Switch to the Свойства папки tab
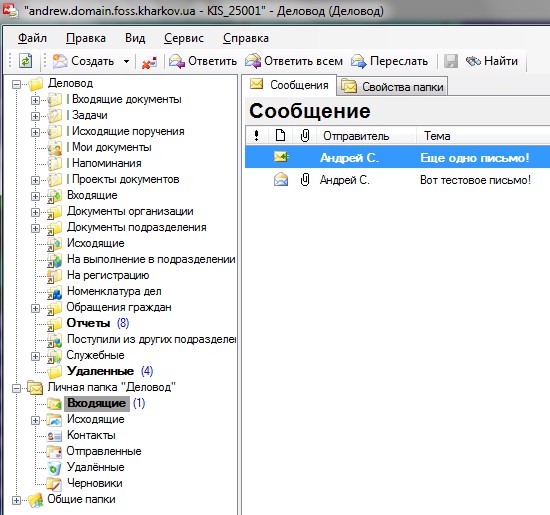 tap(392, 86)
